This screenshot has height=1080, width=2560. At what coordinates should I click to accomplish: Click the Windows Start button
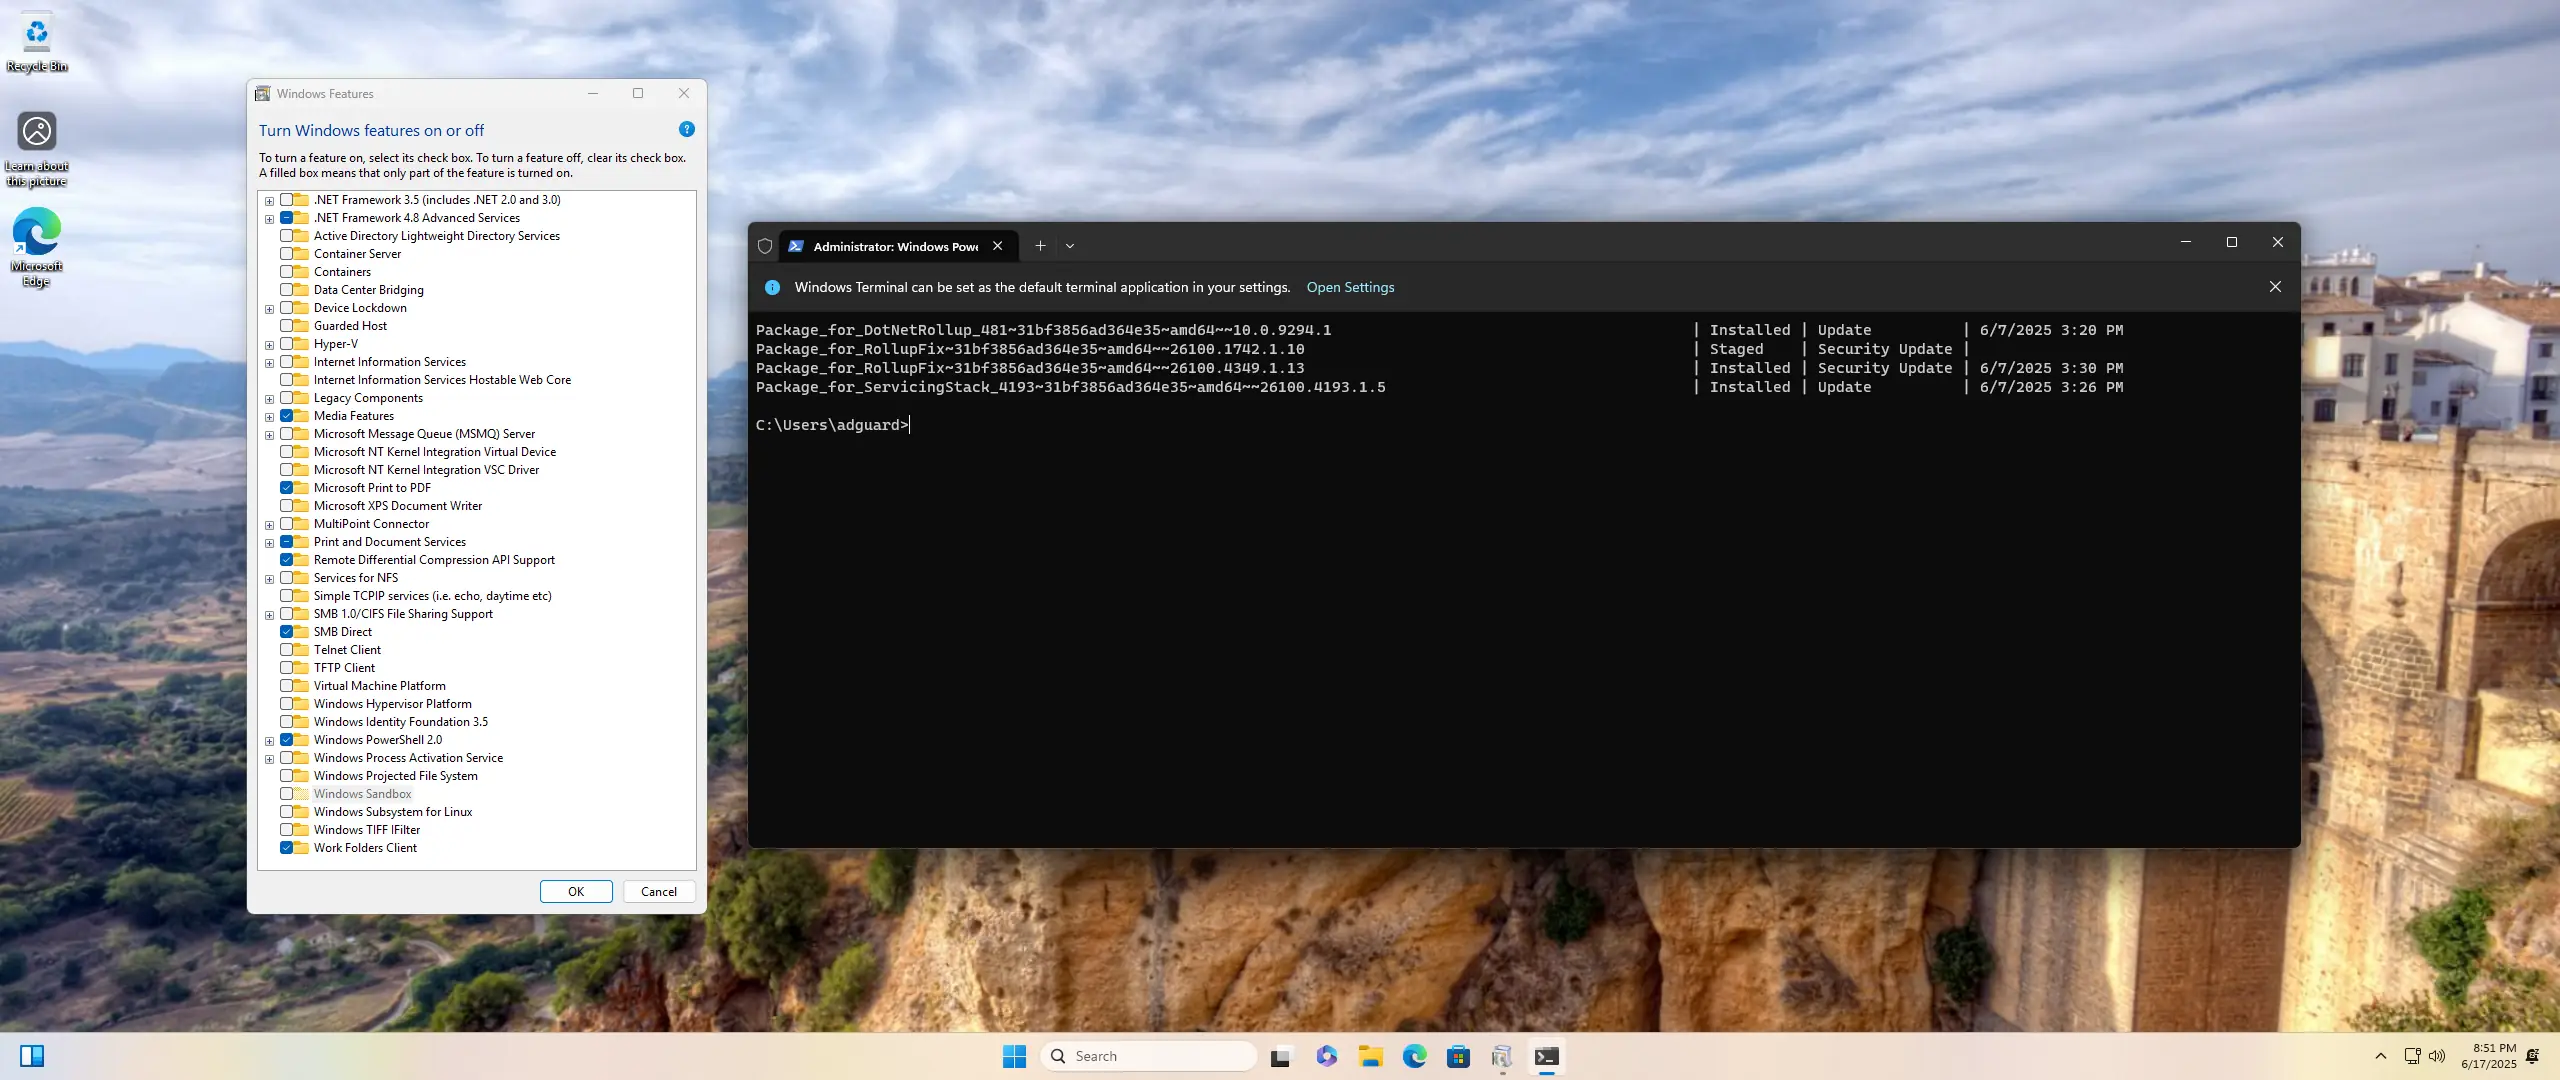1014,1056
